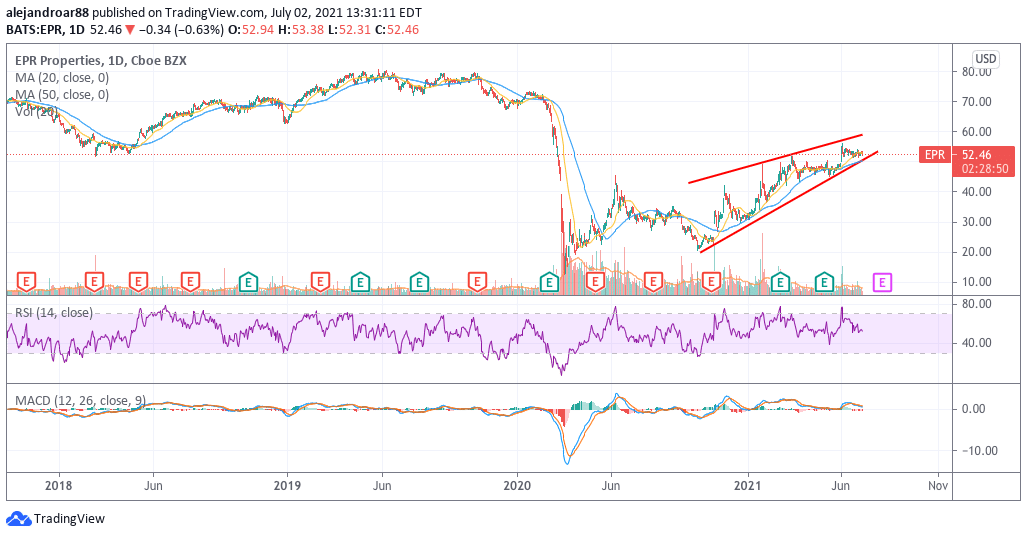This screenshot has width=1027, height=537.
Task: Open the February 2021 green earnings marker
Action: (779, 283)
